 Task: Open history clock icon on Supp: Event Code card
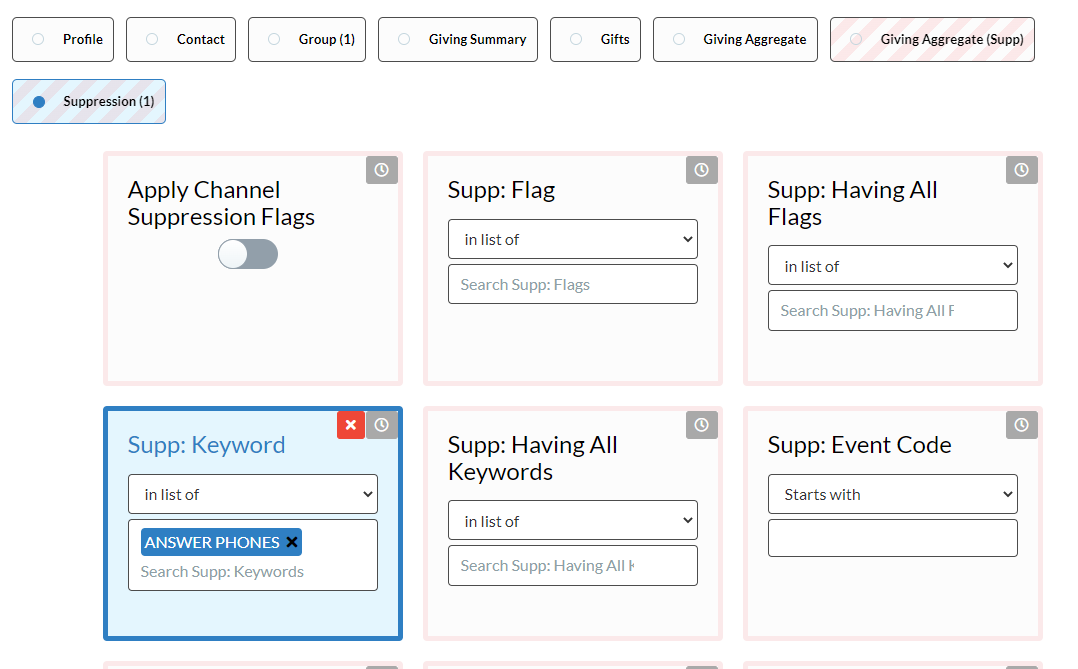click(1022, 425)
